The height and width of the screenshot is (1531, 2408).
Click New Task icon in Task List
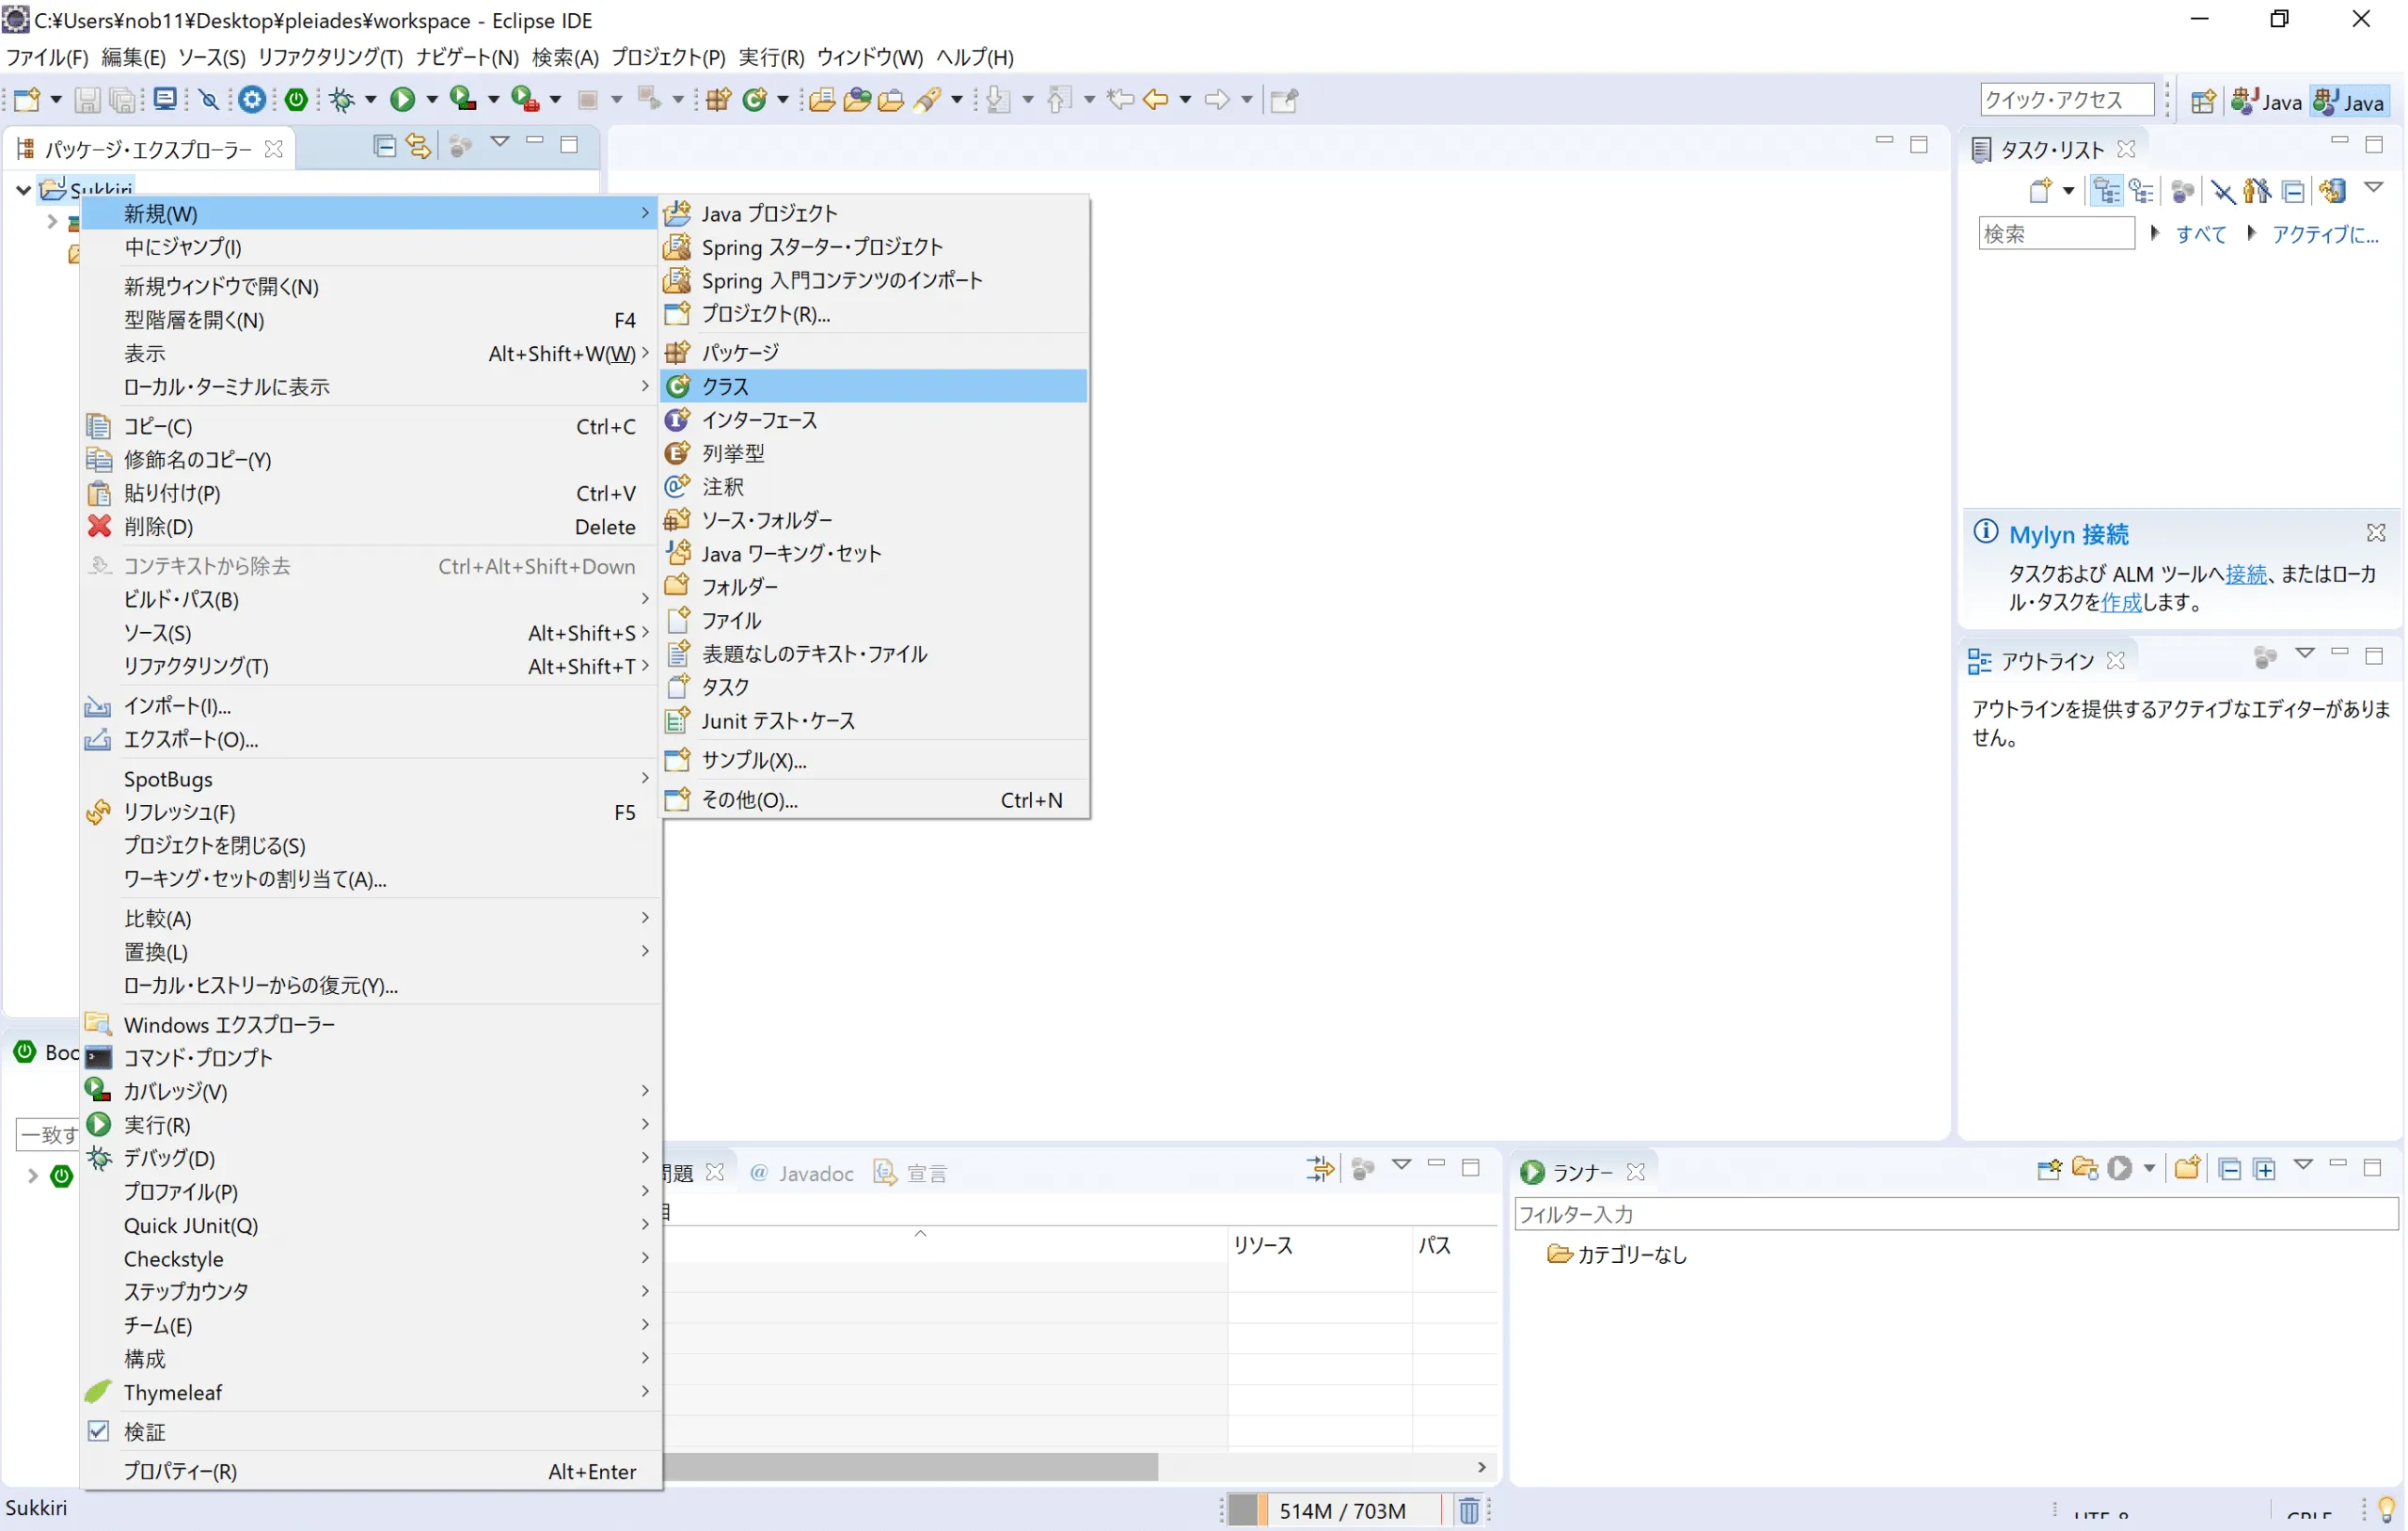click(2041, 191)
